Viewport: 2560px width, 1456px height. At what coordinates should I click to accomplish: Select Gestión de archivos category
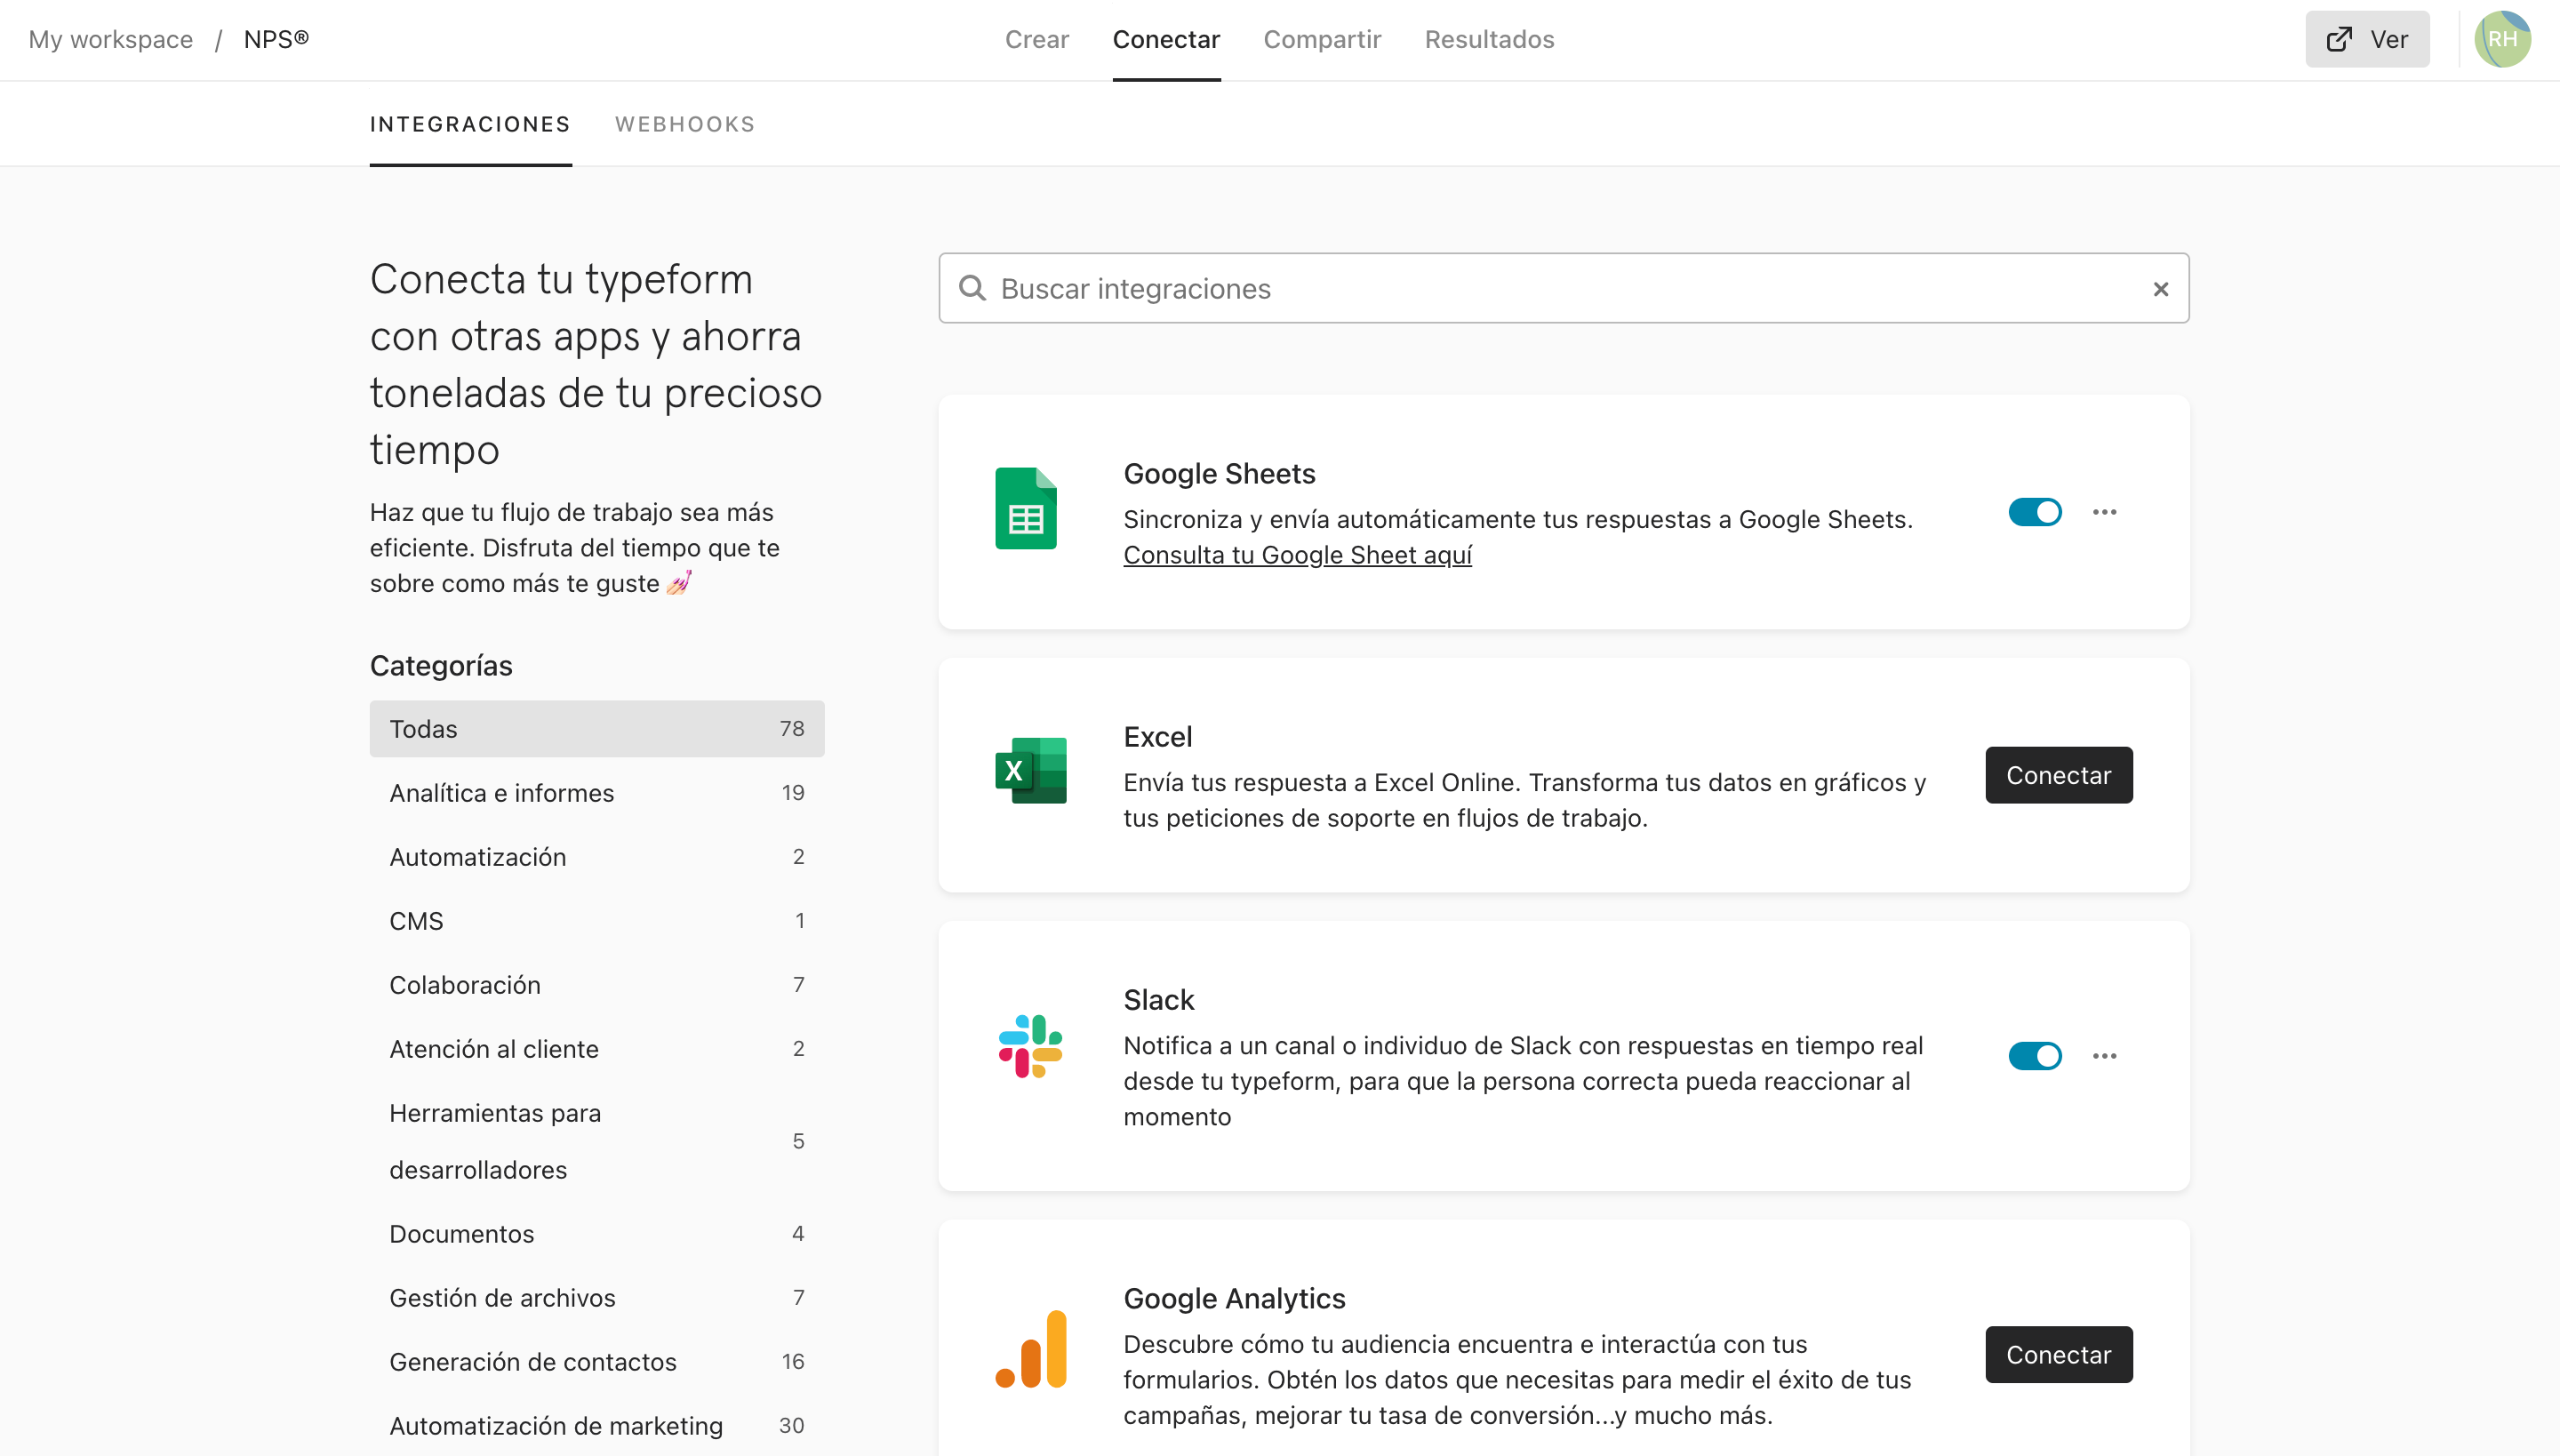(597, 1298)
